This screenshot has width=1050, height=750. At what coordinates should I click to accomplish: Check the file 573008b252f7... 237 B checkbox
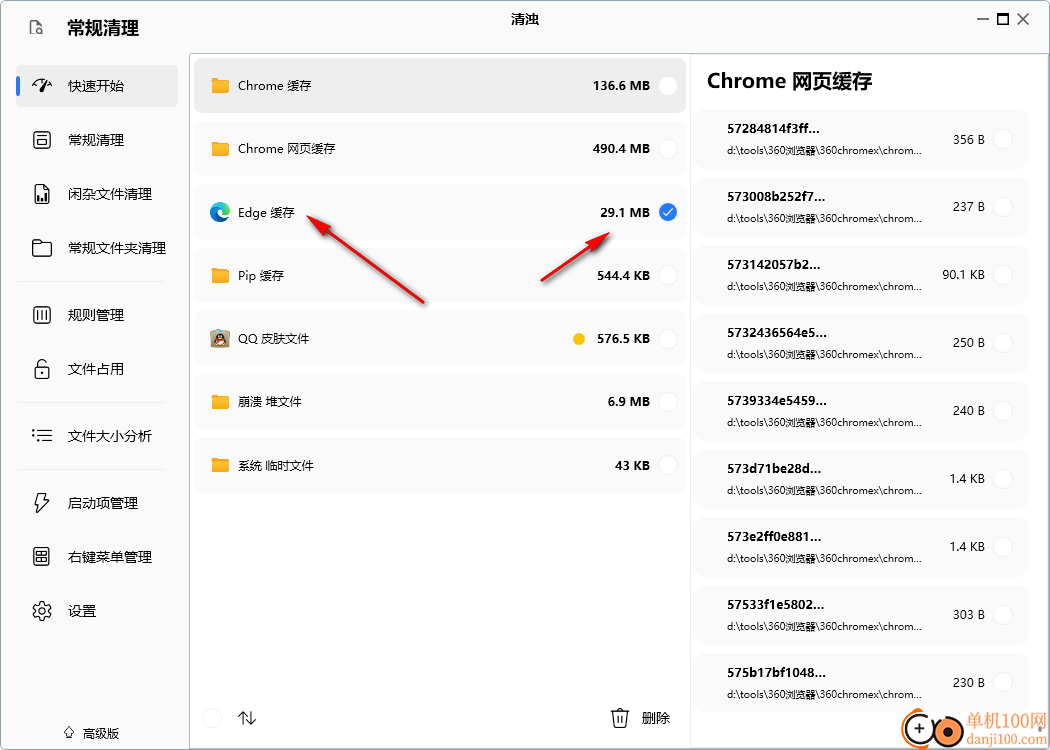pyautogui.click(x=1002, y=207)
